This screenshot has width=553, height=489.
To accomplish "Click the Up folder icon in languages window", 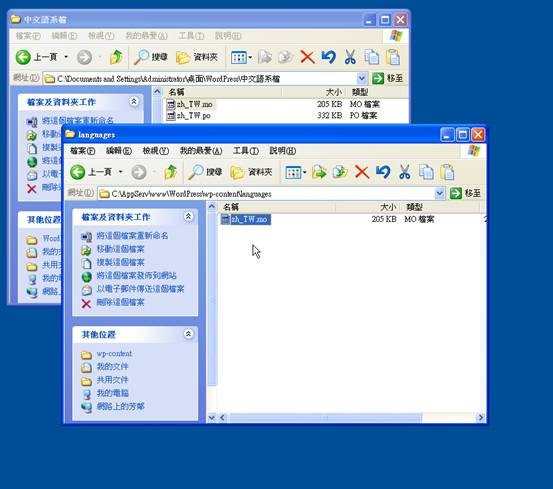I will coord(170,172).
